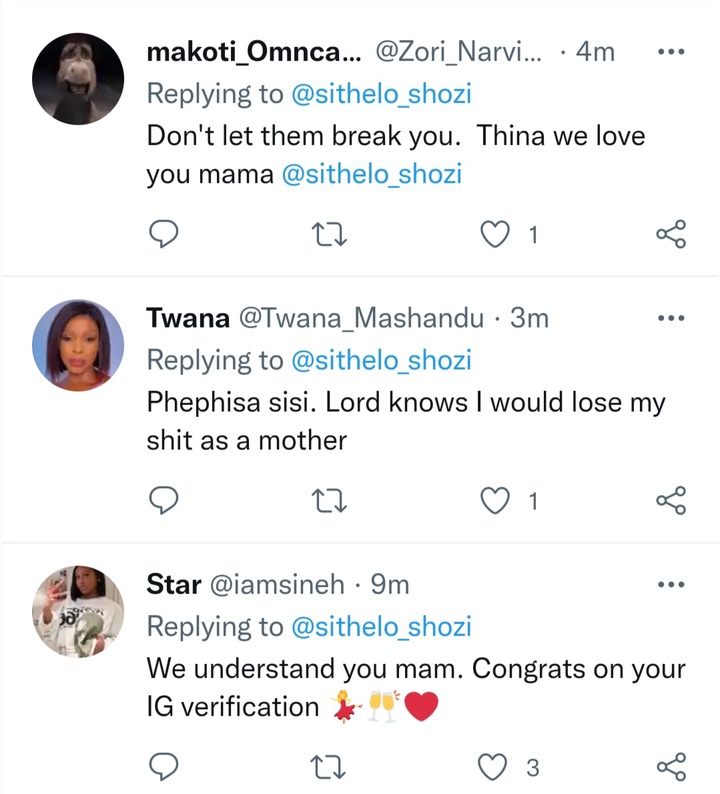
Task: Reply to Star's tweet
Action: click(x=163, y=767)
